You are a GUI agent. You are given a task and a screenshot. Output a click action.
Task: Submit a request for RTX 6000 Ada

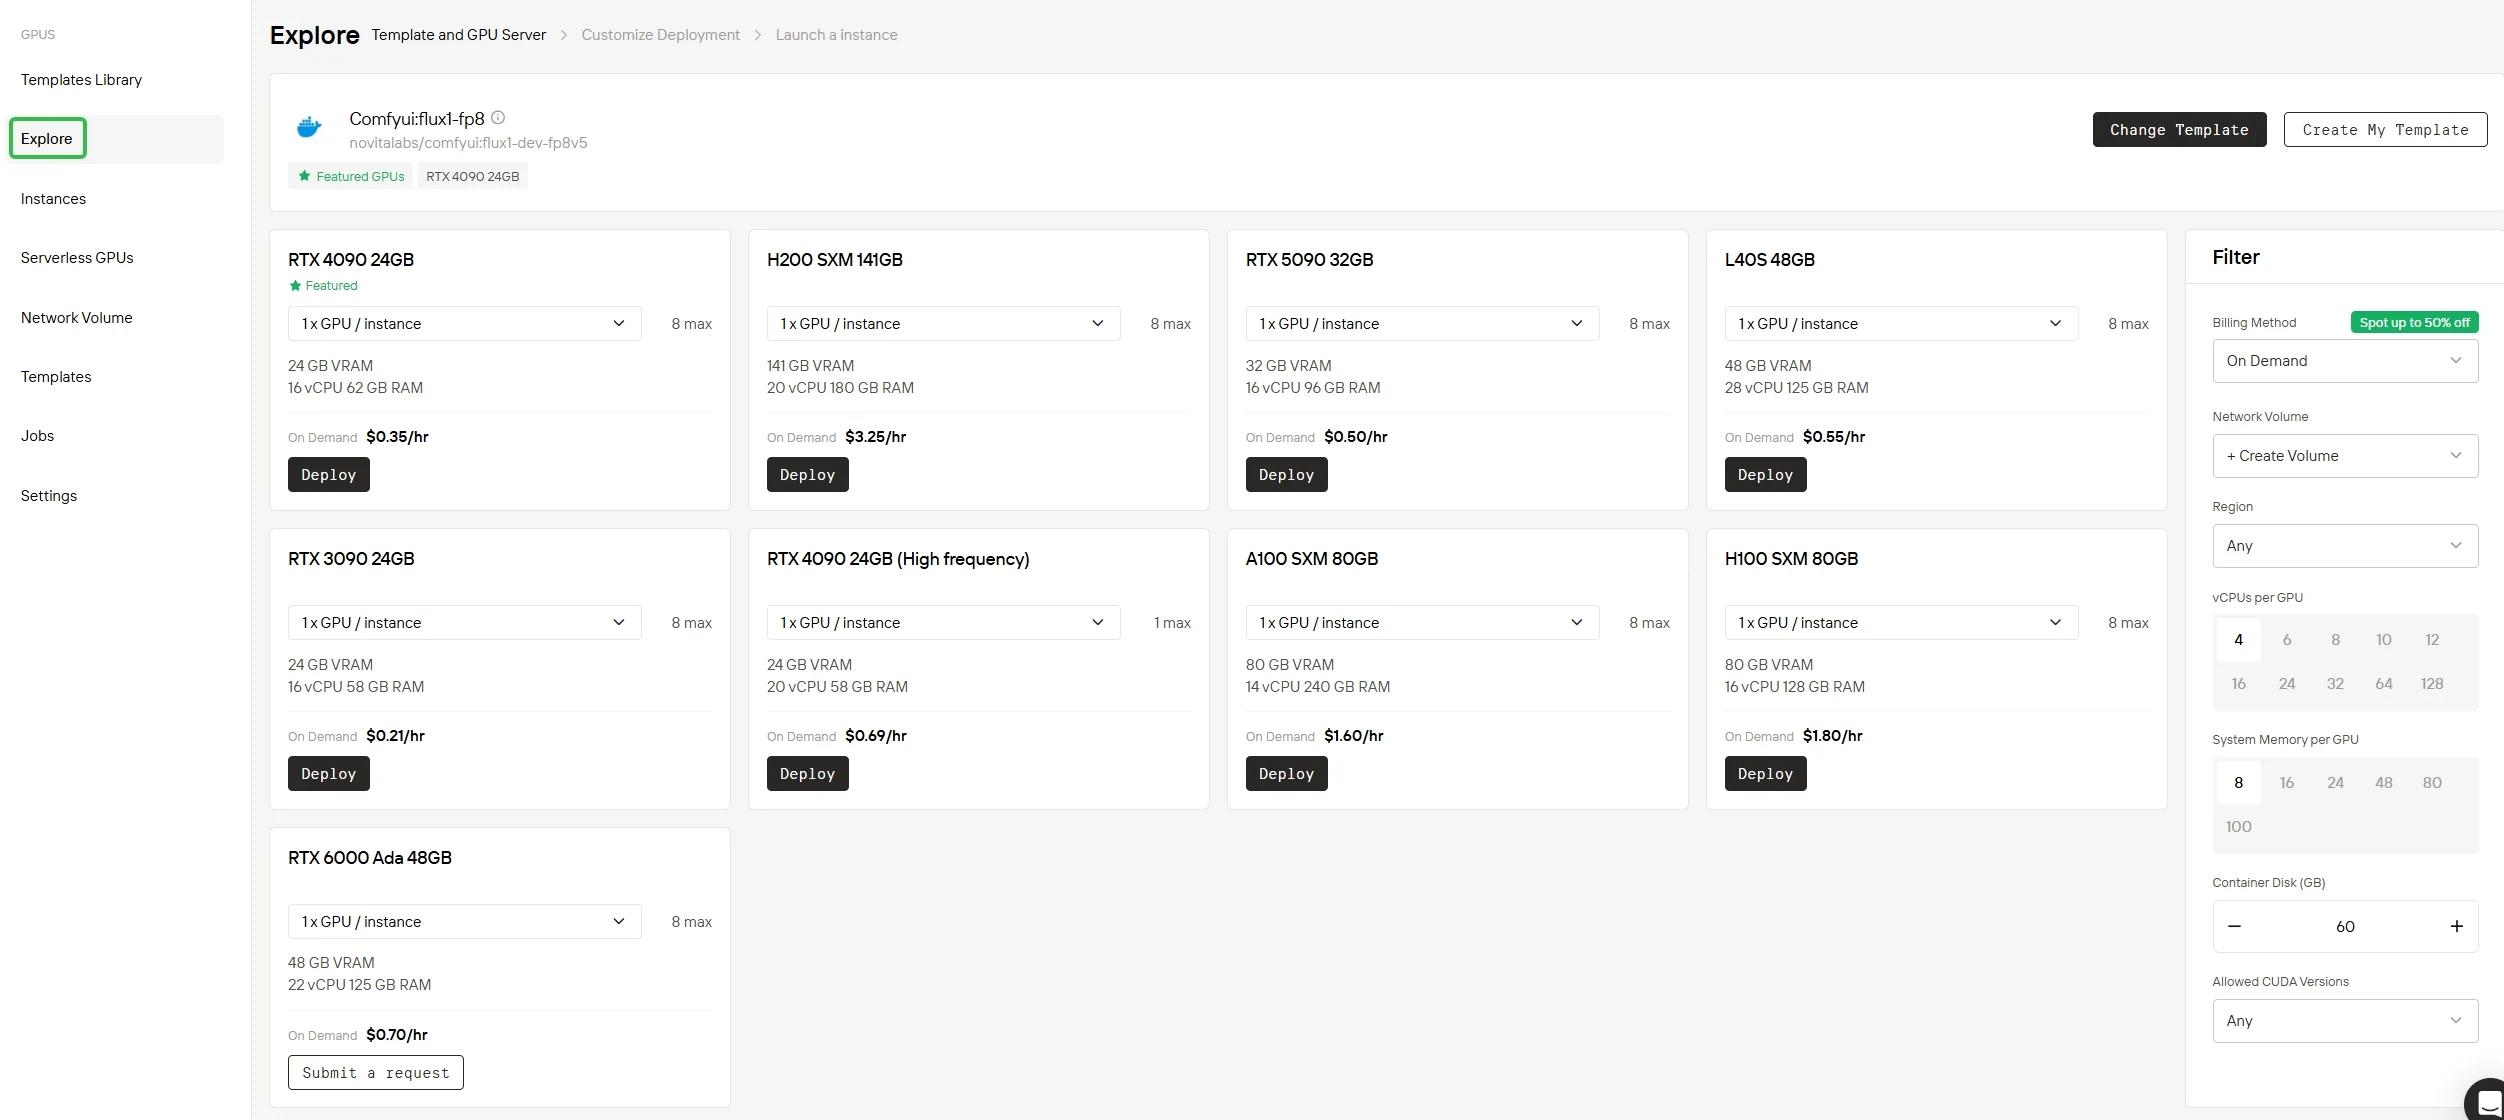point(376,1073)
